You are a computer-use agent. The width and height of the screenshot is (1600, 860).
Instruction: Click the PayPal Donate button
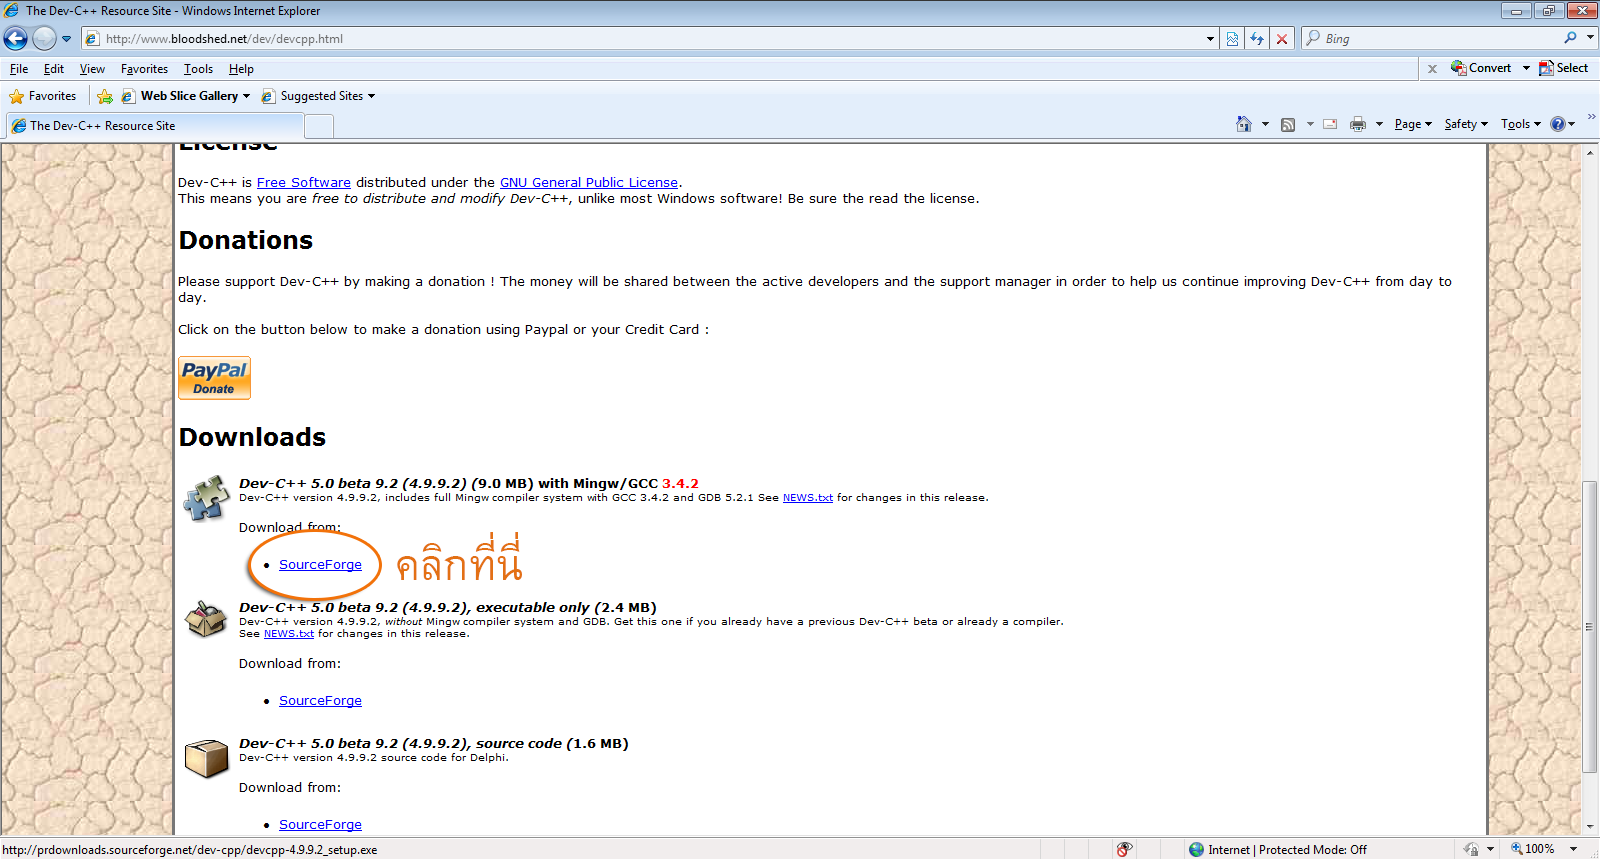click(214, 378)
